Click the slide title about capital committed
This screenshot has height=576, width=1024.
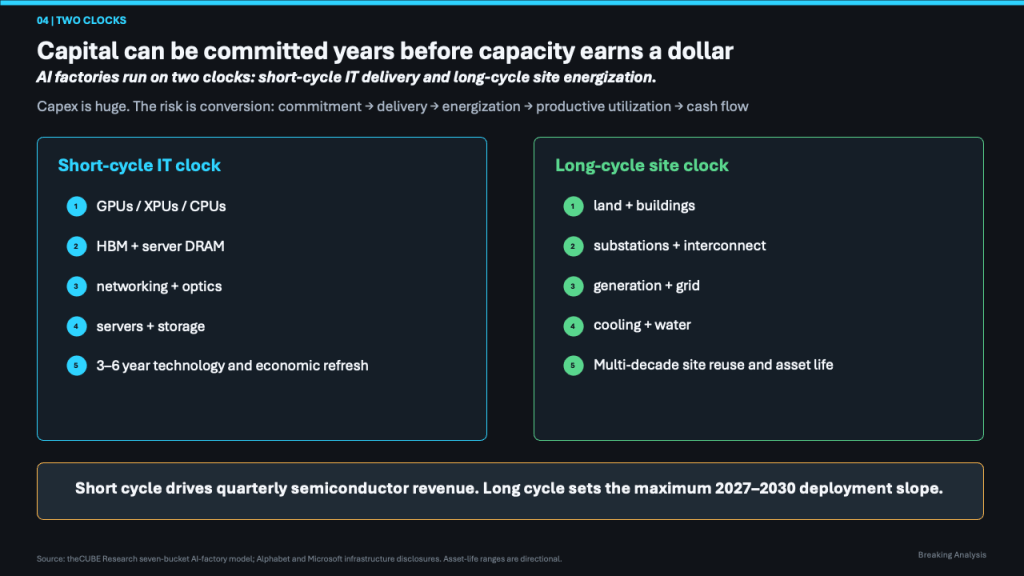[385, 51]
